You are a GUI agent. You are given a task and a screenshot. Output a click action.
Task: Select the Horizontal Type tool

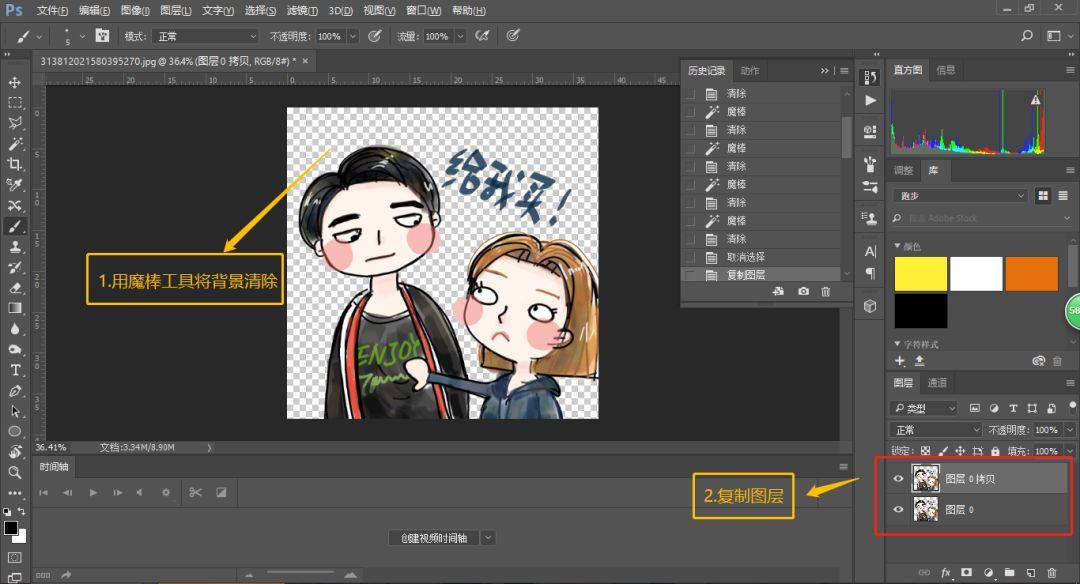[14, 371]
